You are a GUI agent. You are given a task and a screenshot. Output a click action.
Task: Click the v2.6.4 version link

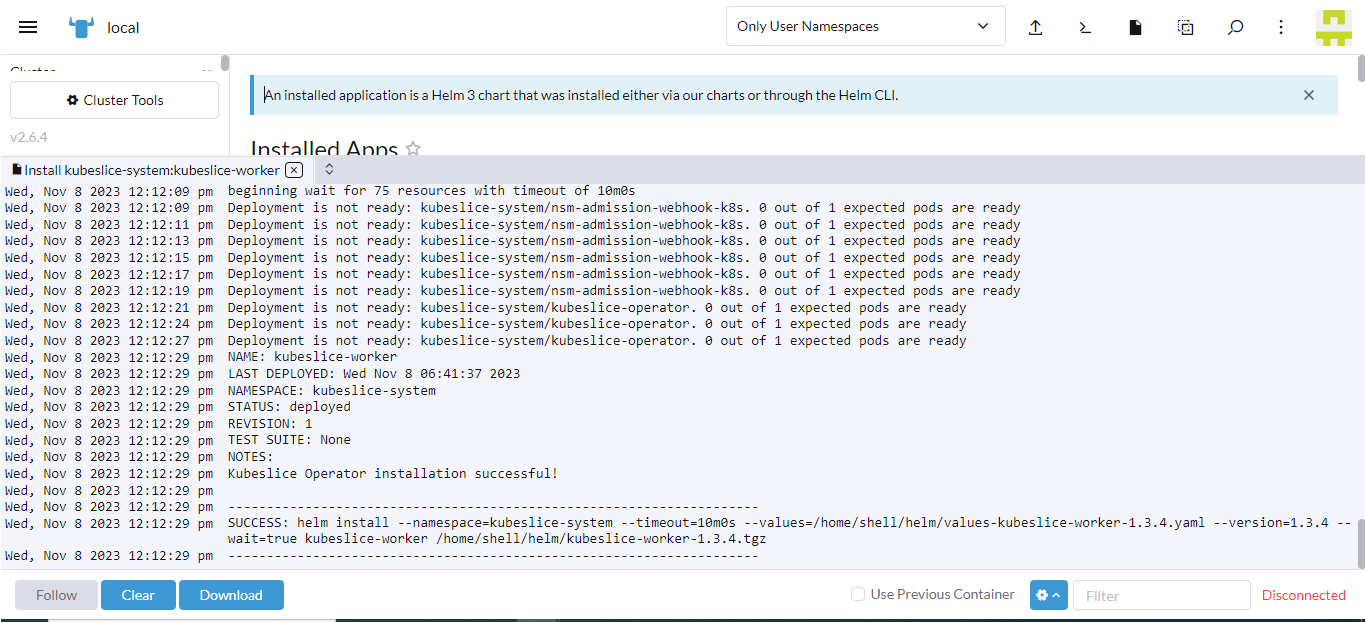pyautogui.click(x=29, y=137)
